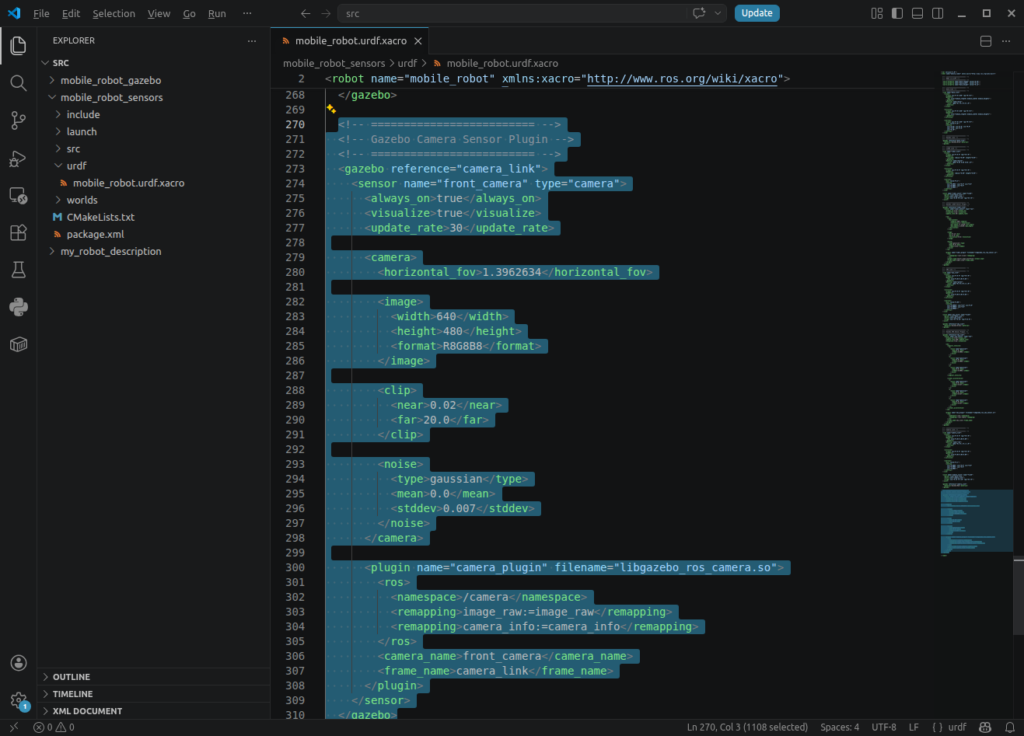The image size is (1024, 736).
Task: Change Spaces: 4 indentation setting
Action: (840, 727)
